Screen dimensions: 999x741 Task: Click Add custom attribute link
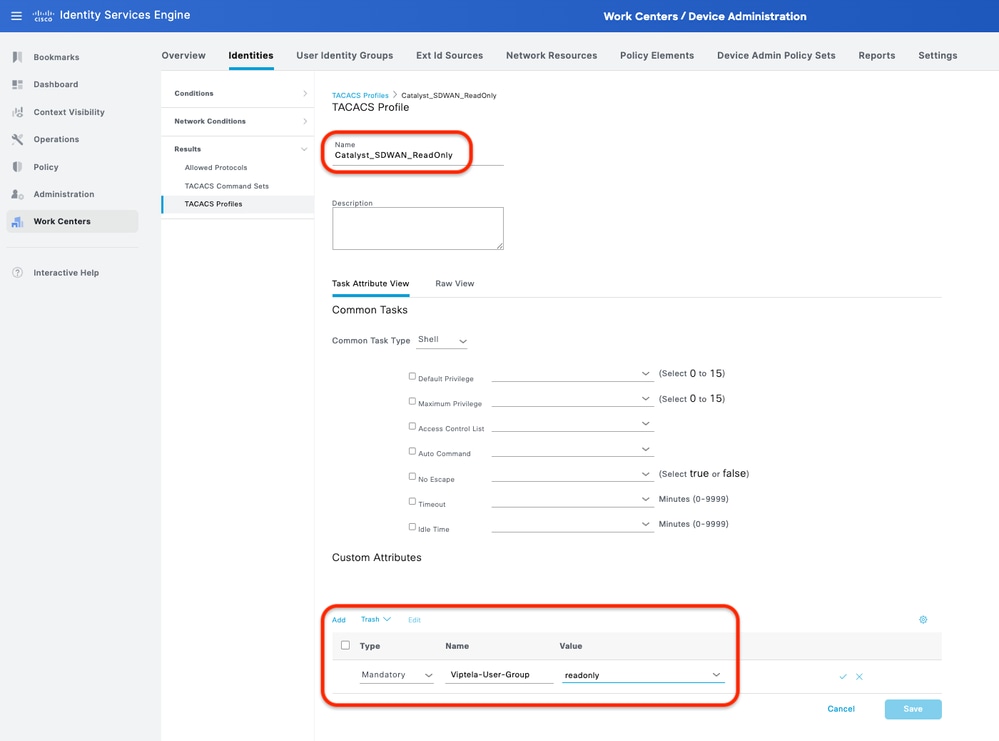click(339, 620)
